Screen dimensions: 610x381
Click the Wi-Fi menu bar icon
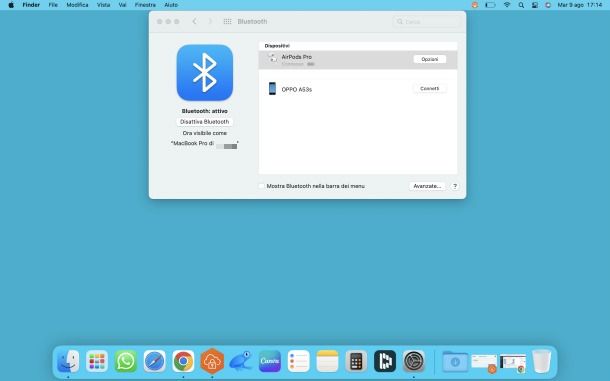point(507,5)
